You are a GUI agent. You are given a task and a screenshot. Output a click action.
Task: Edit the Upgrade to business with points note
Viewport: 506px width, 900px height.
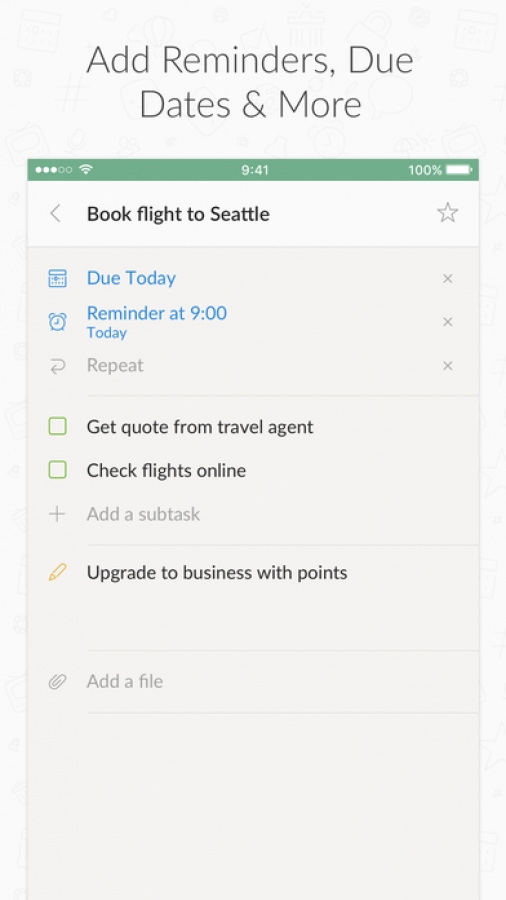(x=217, y=572)
